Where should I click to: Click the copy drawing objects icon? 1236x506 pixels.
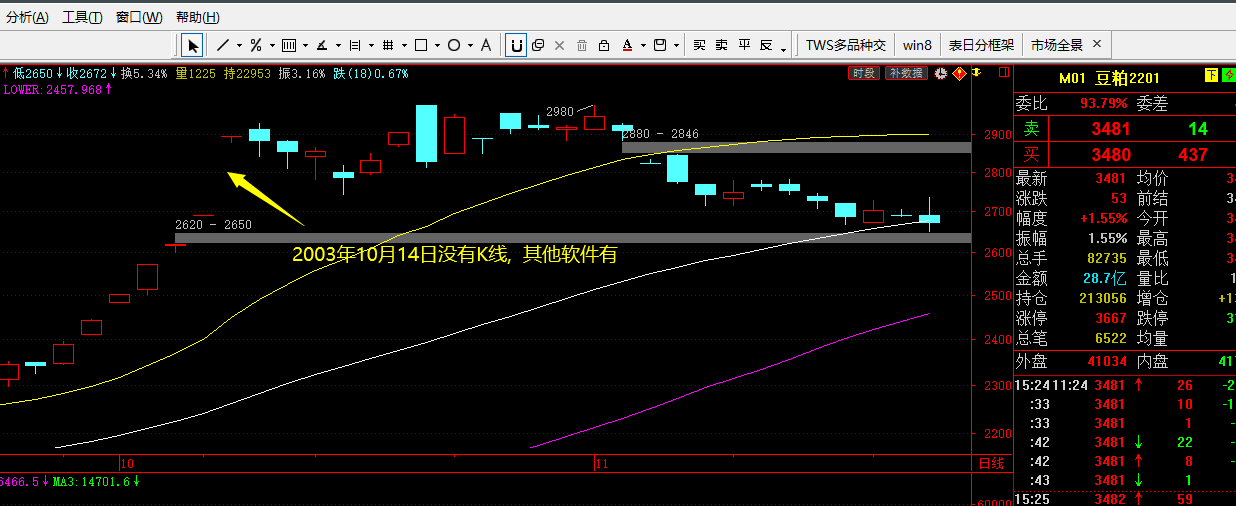(x=538, y=45)
